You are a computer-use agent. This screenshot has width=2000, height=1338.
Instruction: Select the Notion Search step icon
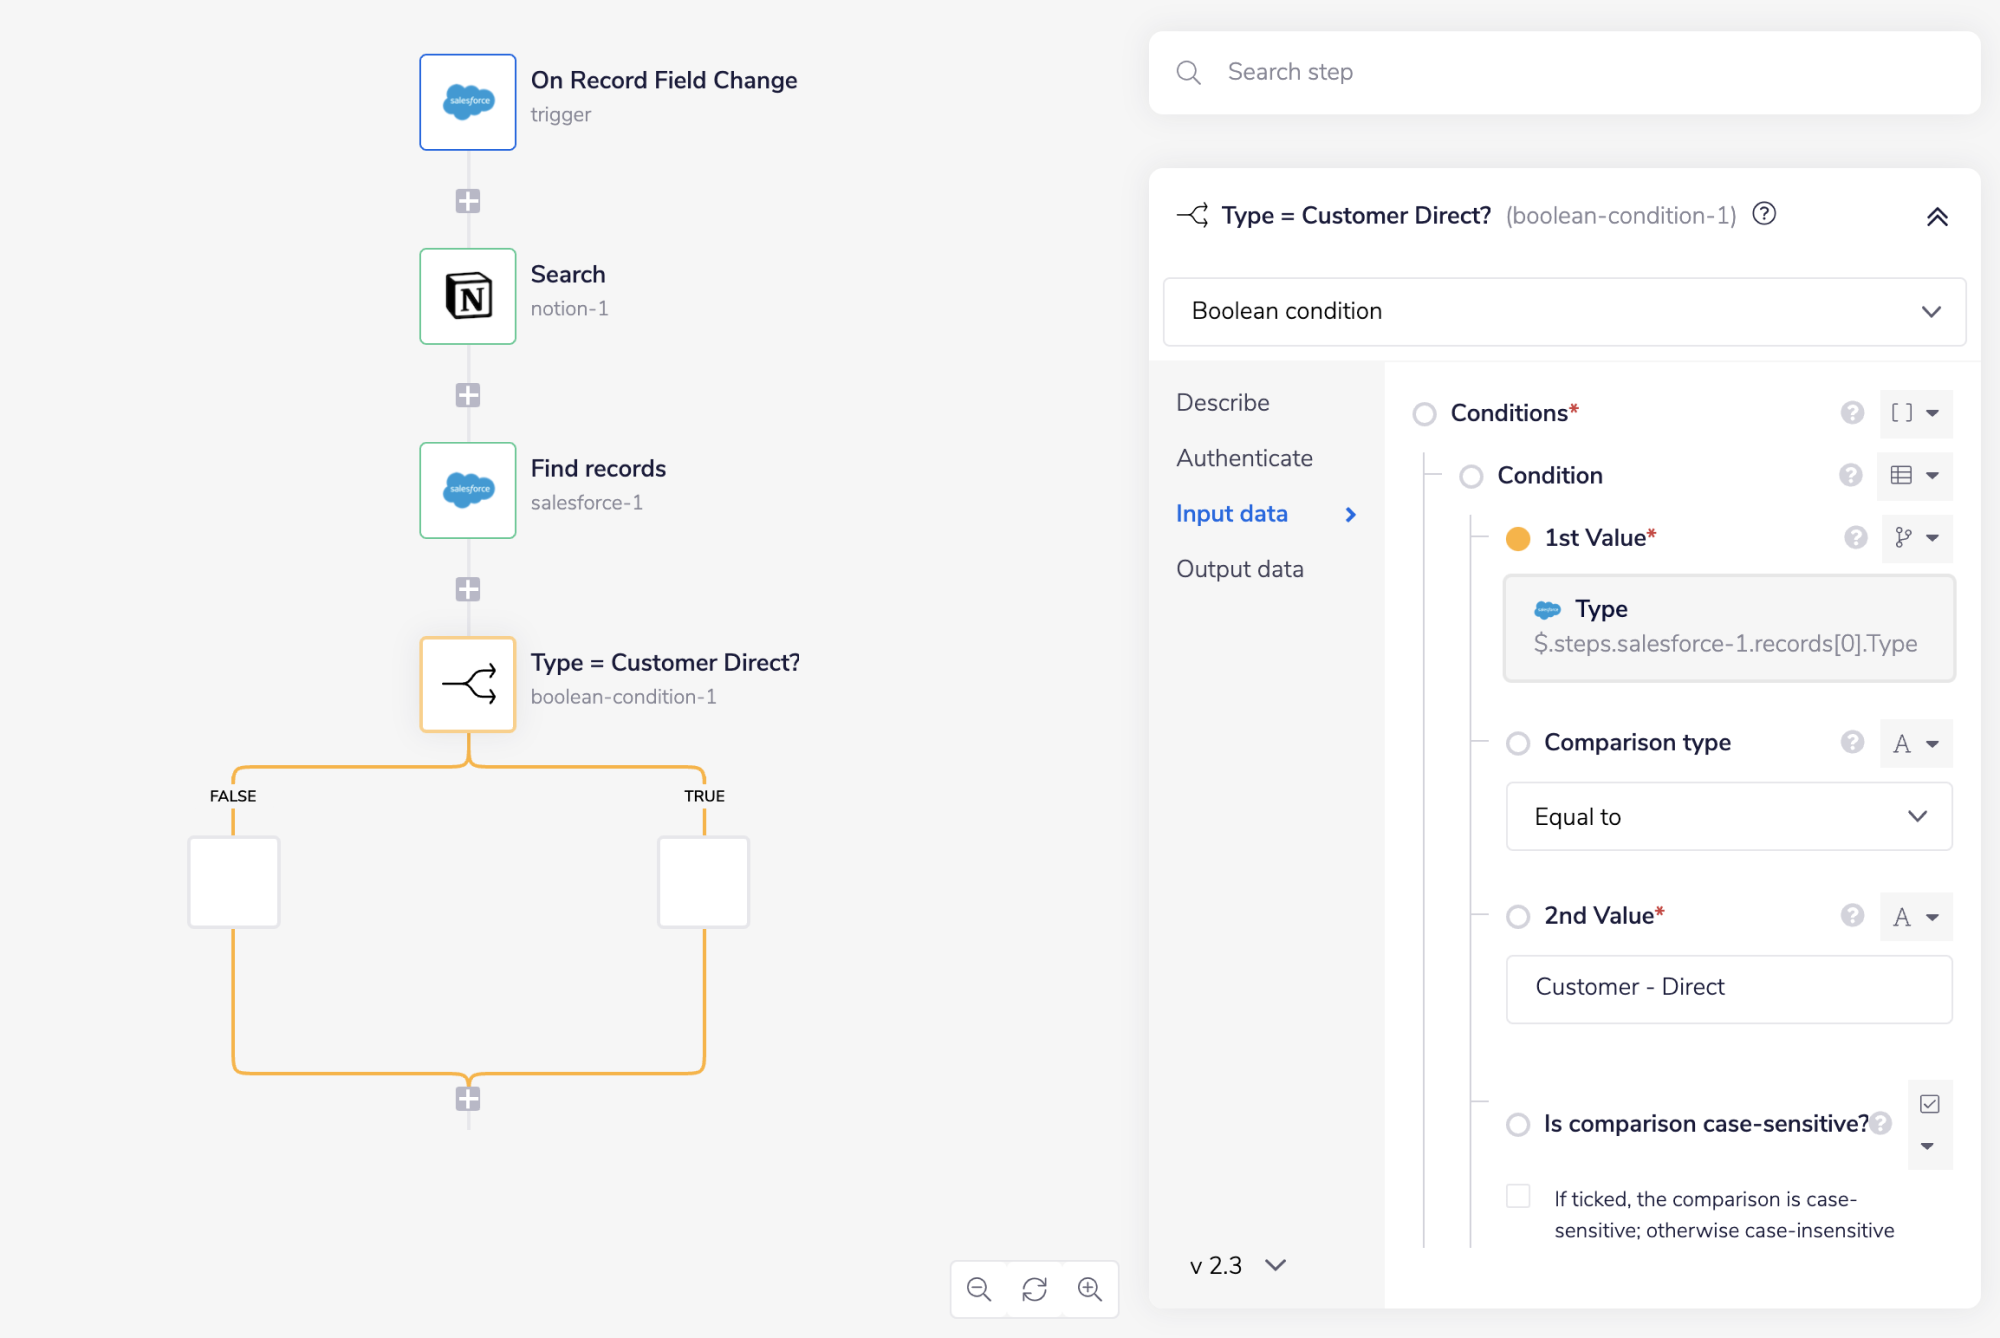(467, 296)
